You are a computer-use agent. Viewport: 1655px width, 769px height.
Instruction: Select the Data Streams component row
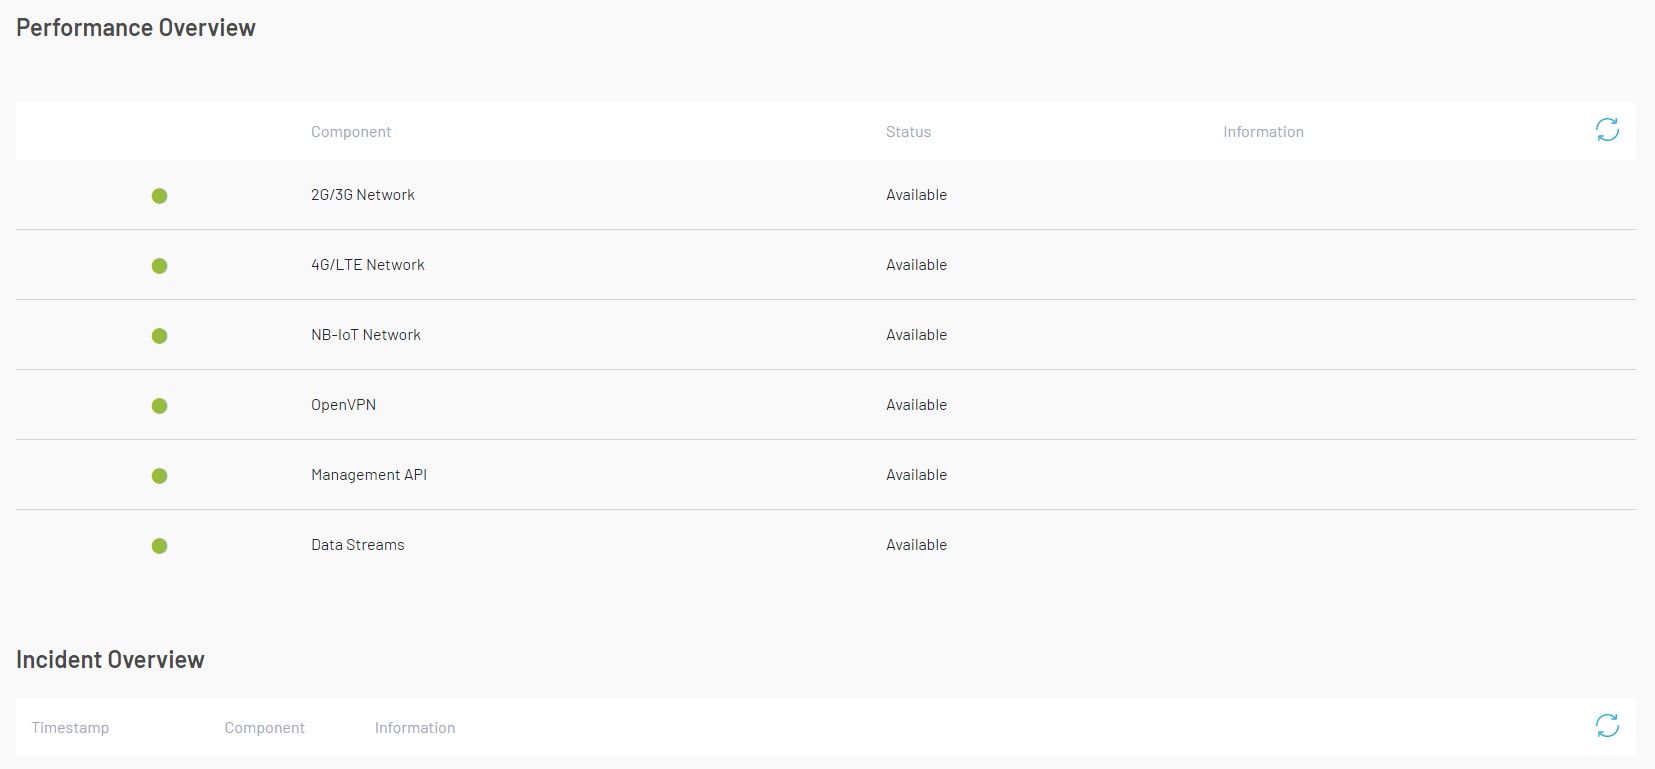357,545
